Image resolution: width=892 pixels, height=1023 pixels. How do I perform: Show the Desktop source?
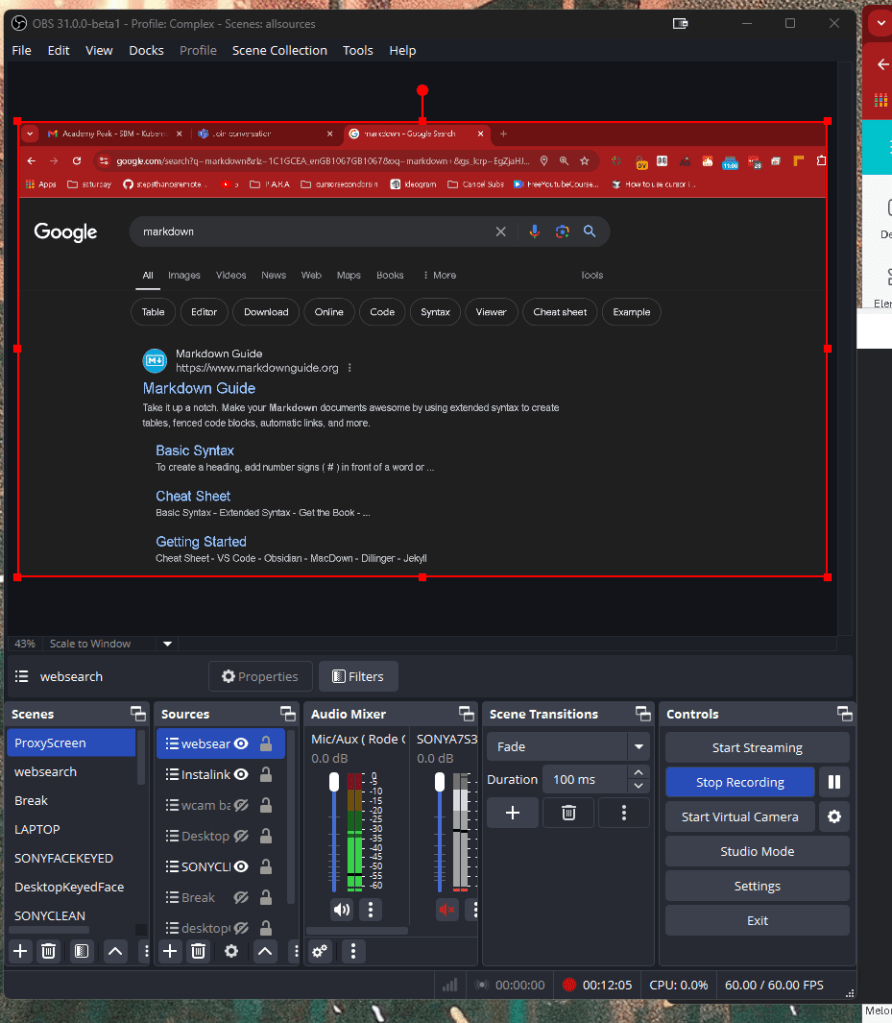(x=241, y=836)
